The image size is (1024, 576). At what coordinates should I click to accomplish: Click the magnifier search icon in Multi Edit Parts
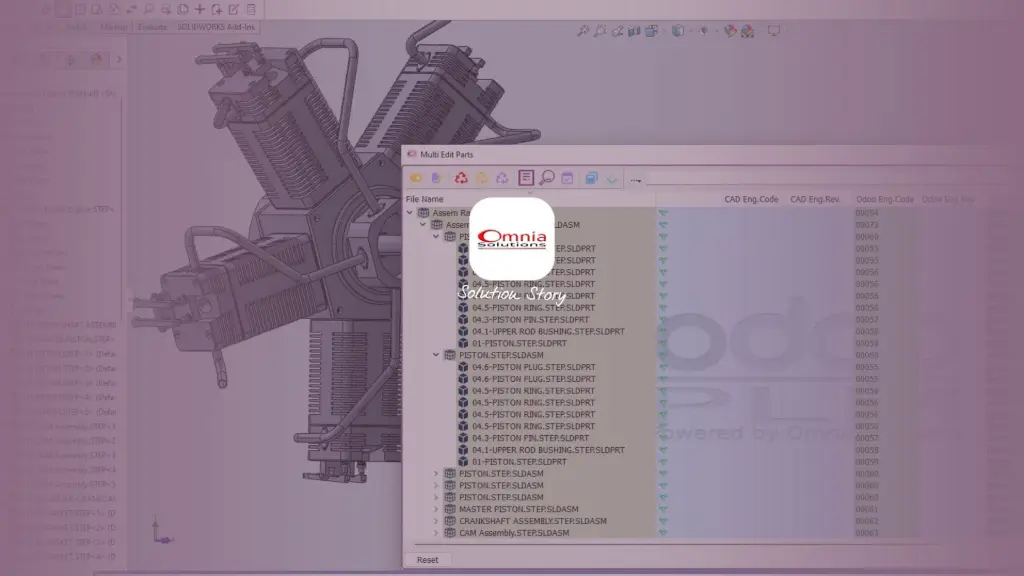coord(547,178)
